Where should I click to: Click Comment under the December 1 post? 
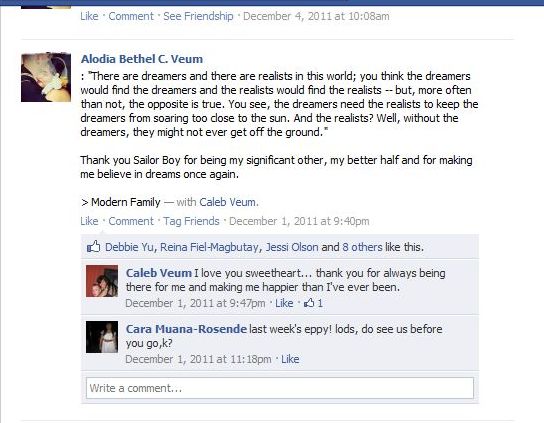131,221
